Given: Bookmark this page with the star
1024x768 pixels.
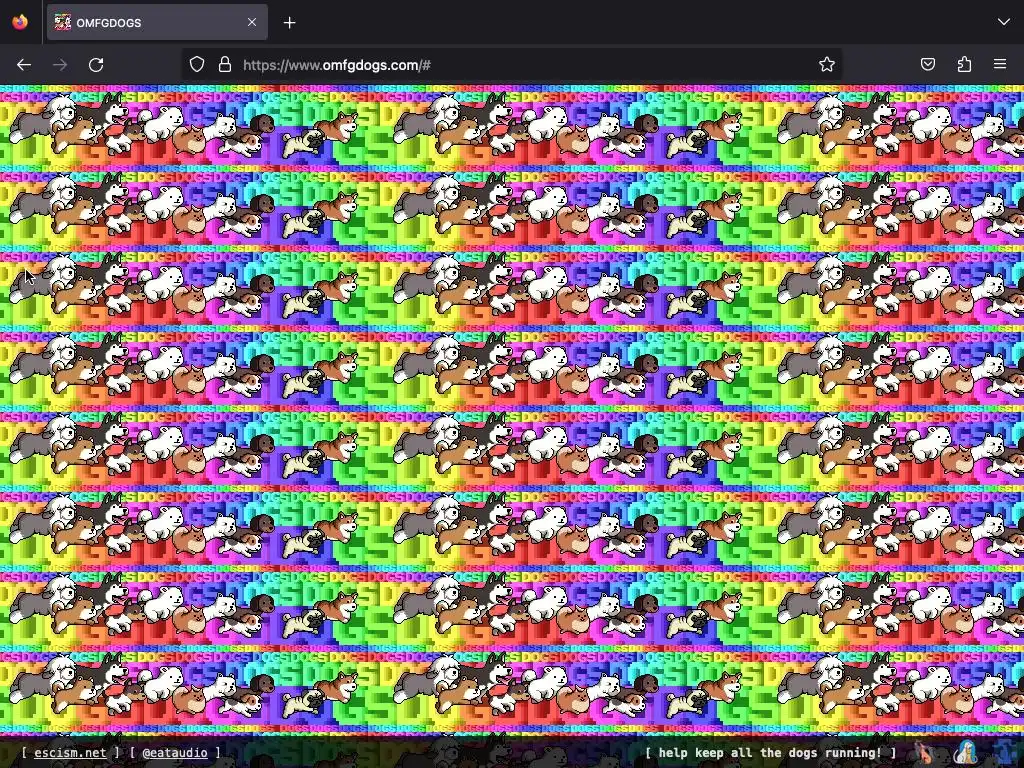Looking at the screenshot, I should point(827,65).
